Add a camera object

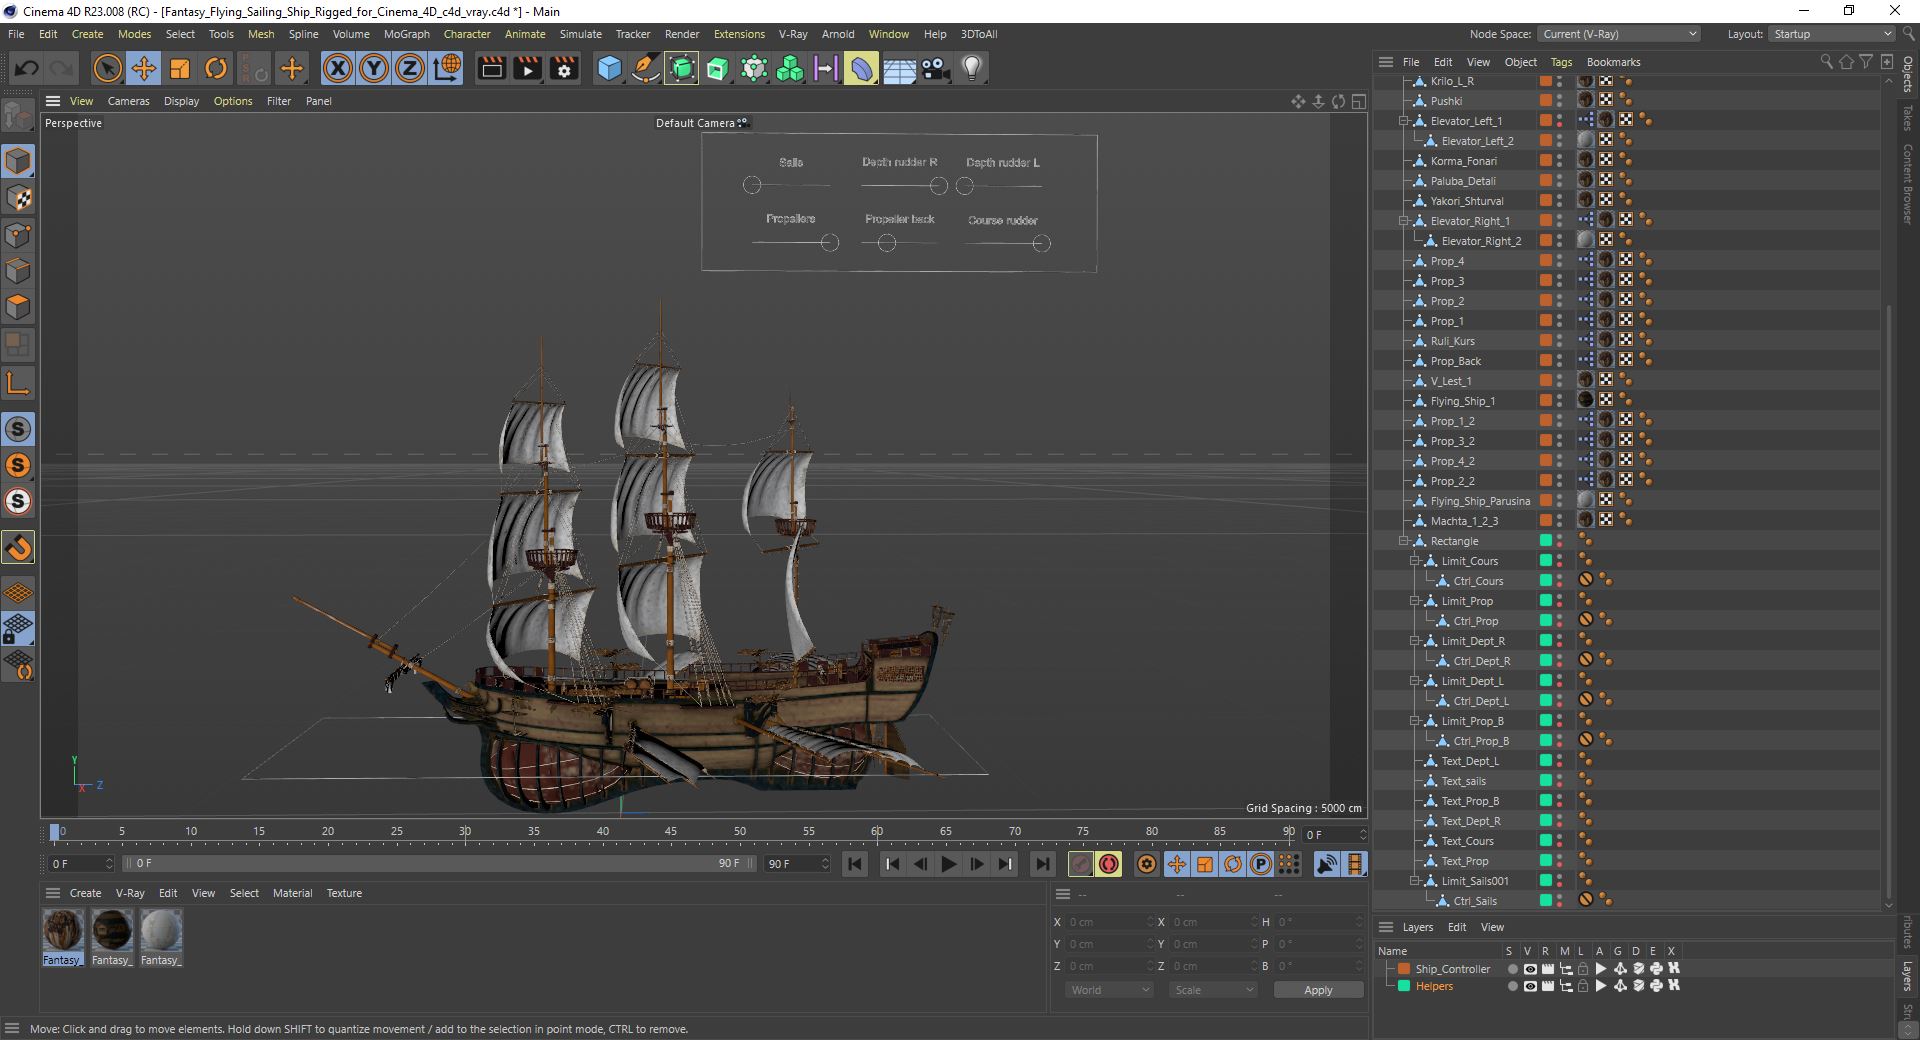935,68
